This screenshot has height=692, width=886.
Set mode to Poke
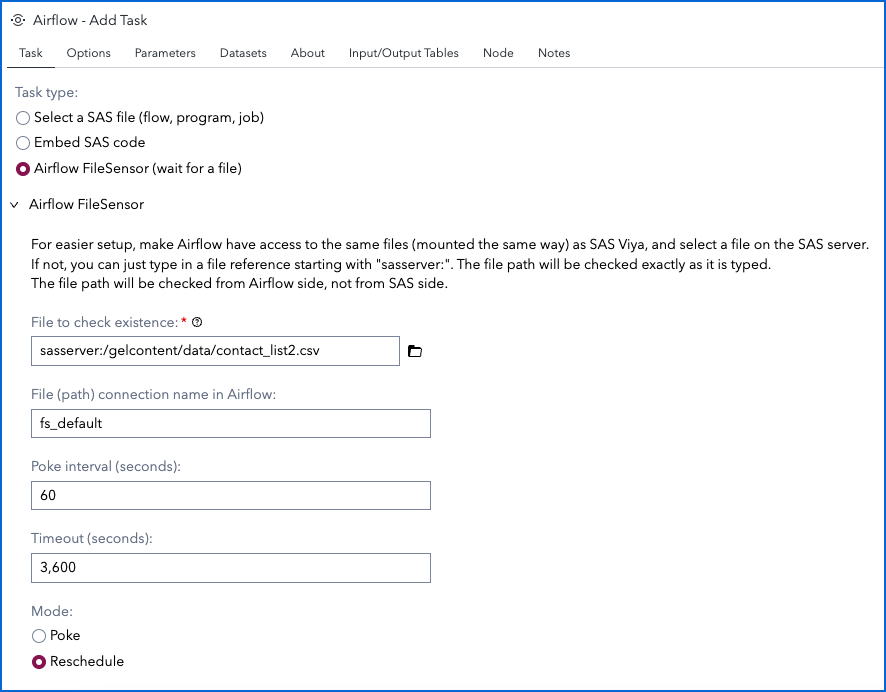pos(38,636)
